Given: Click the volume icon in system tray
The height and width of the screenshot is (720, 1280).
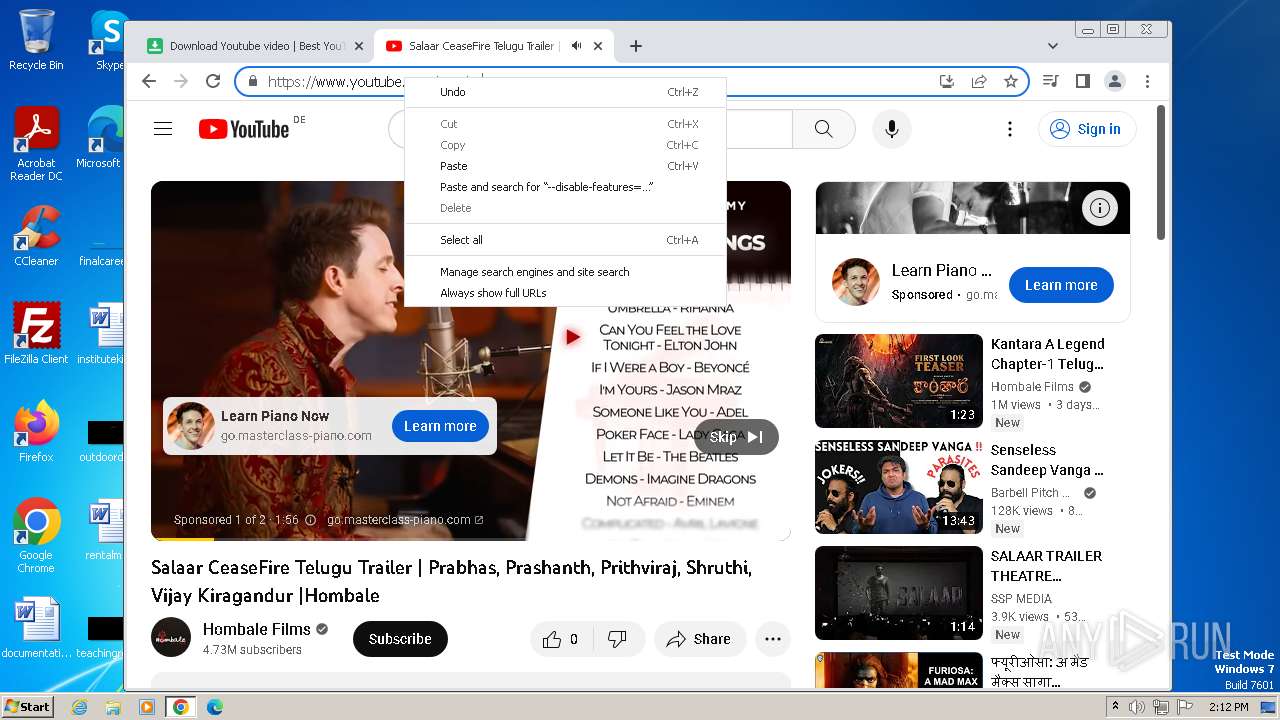Looking at the screenshot, I should point(1137,707).
